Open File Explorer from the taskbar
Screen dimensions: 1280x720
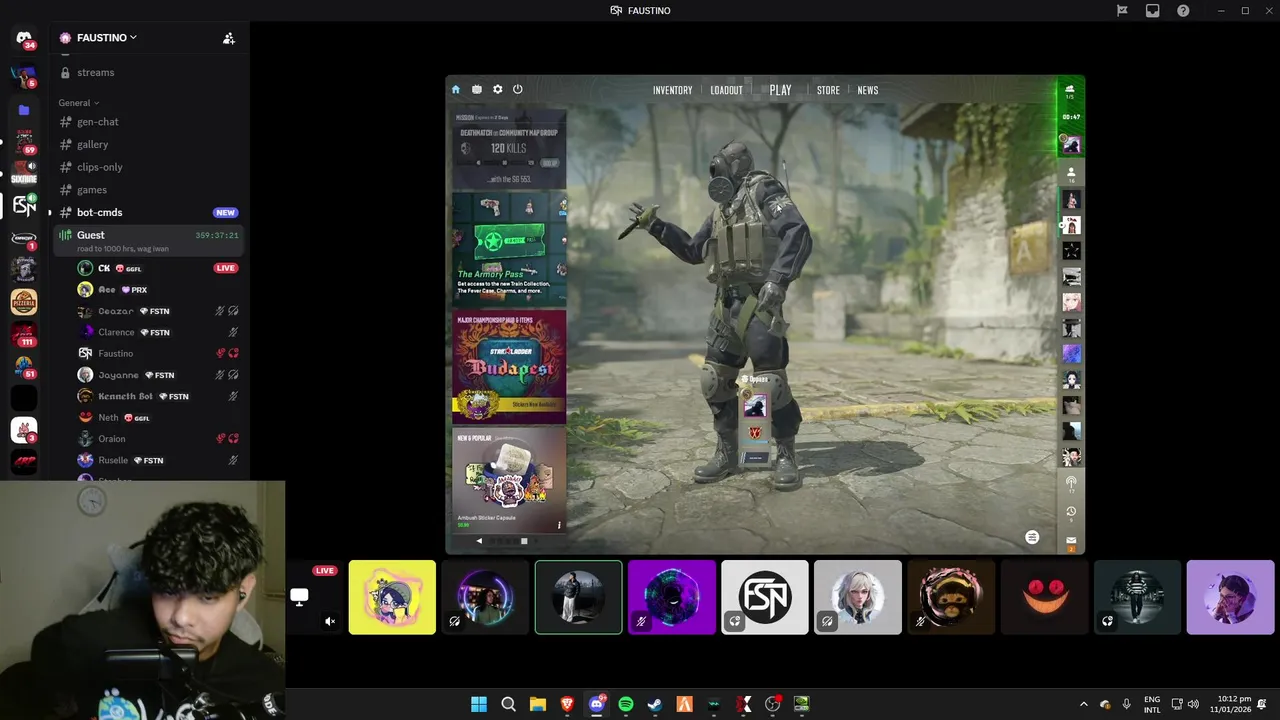(538, 704)
